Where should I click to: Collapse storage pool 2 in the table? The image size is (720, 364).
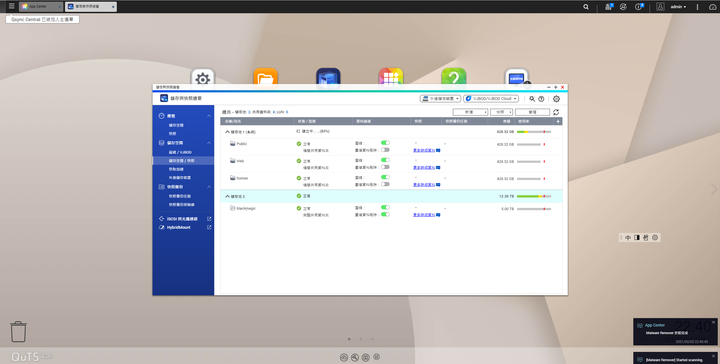coord(227,196)
